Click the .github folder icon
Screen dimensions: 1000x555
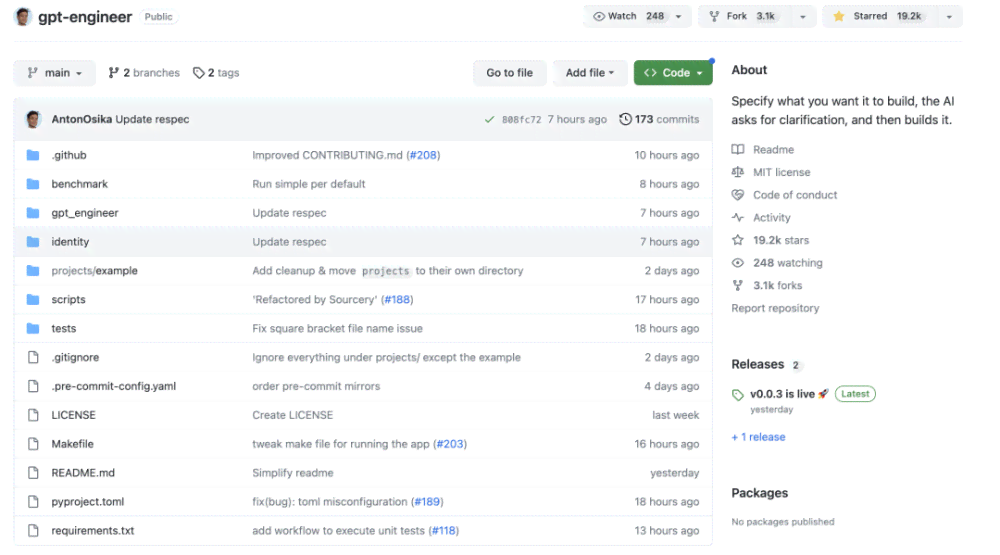tap(33, 155)
